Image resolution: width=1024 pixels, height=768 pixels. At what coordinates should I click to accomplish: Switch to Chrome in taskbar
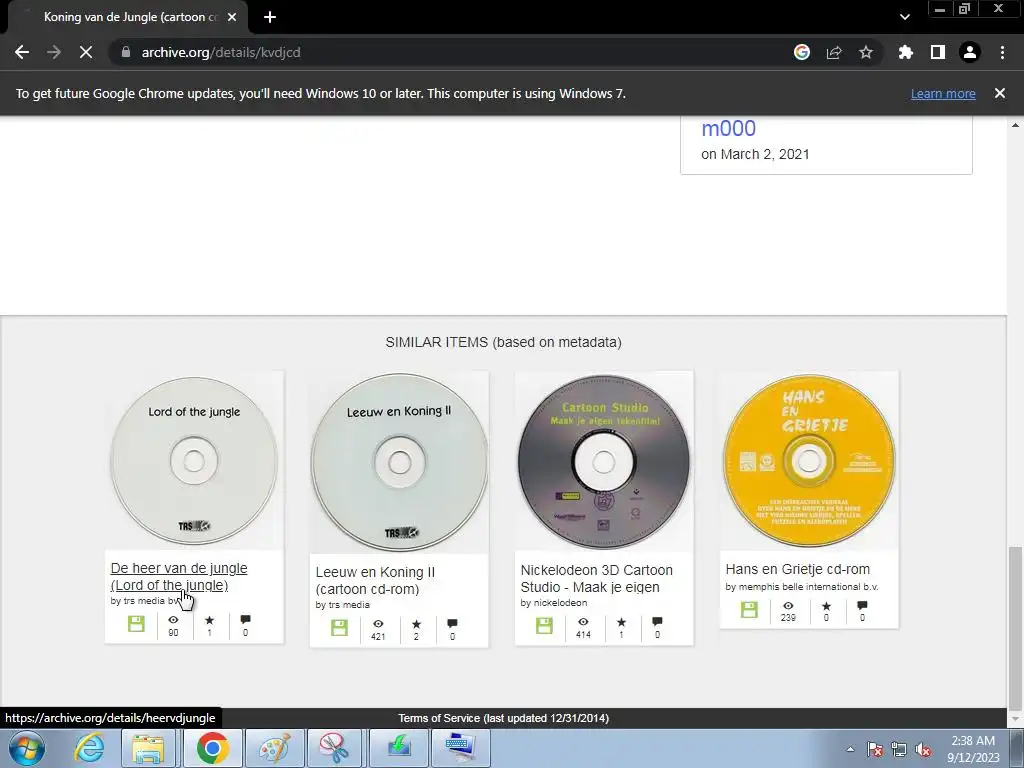[212, 748]
